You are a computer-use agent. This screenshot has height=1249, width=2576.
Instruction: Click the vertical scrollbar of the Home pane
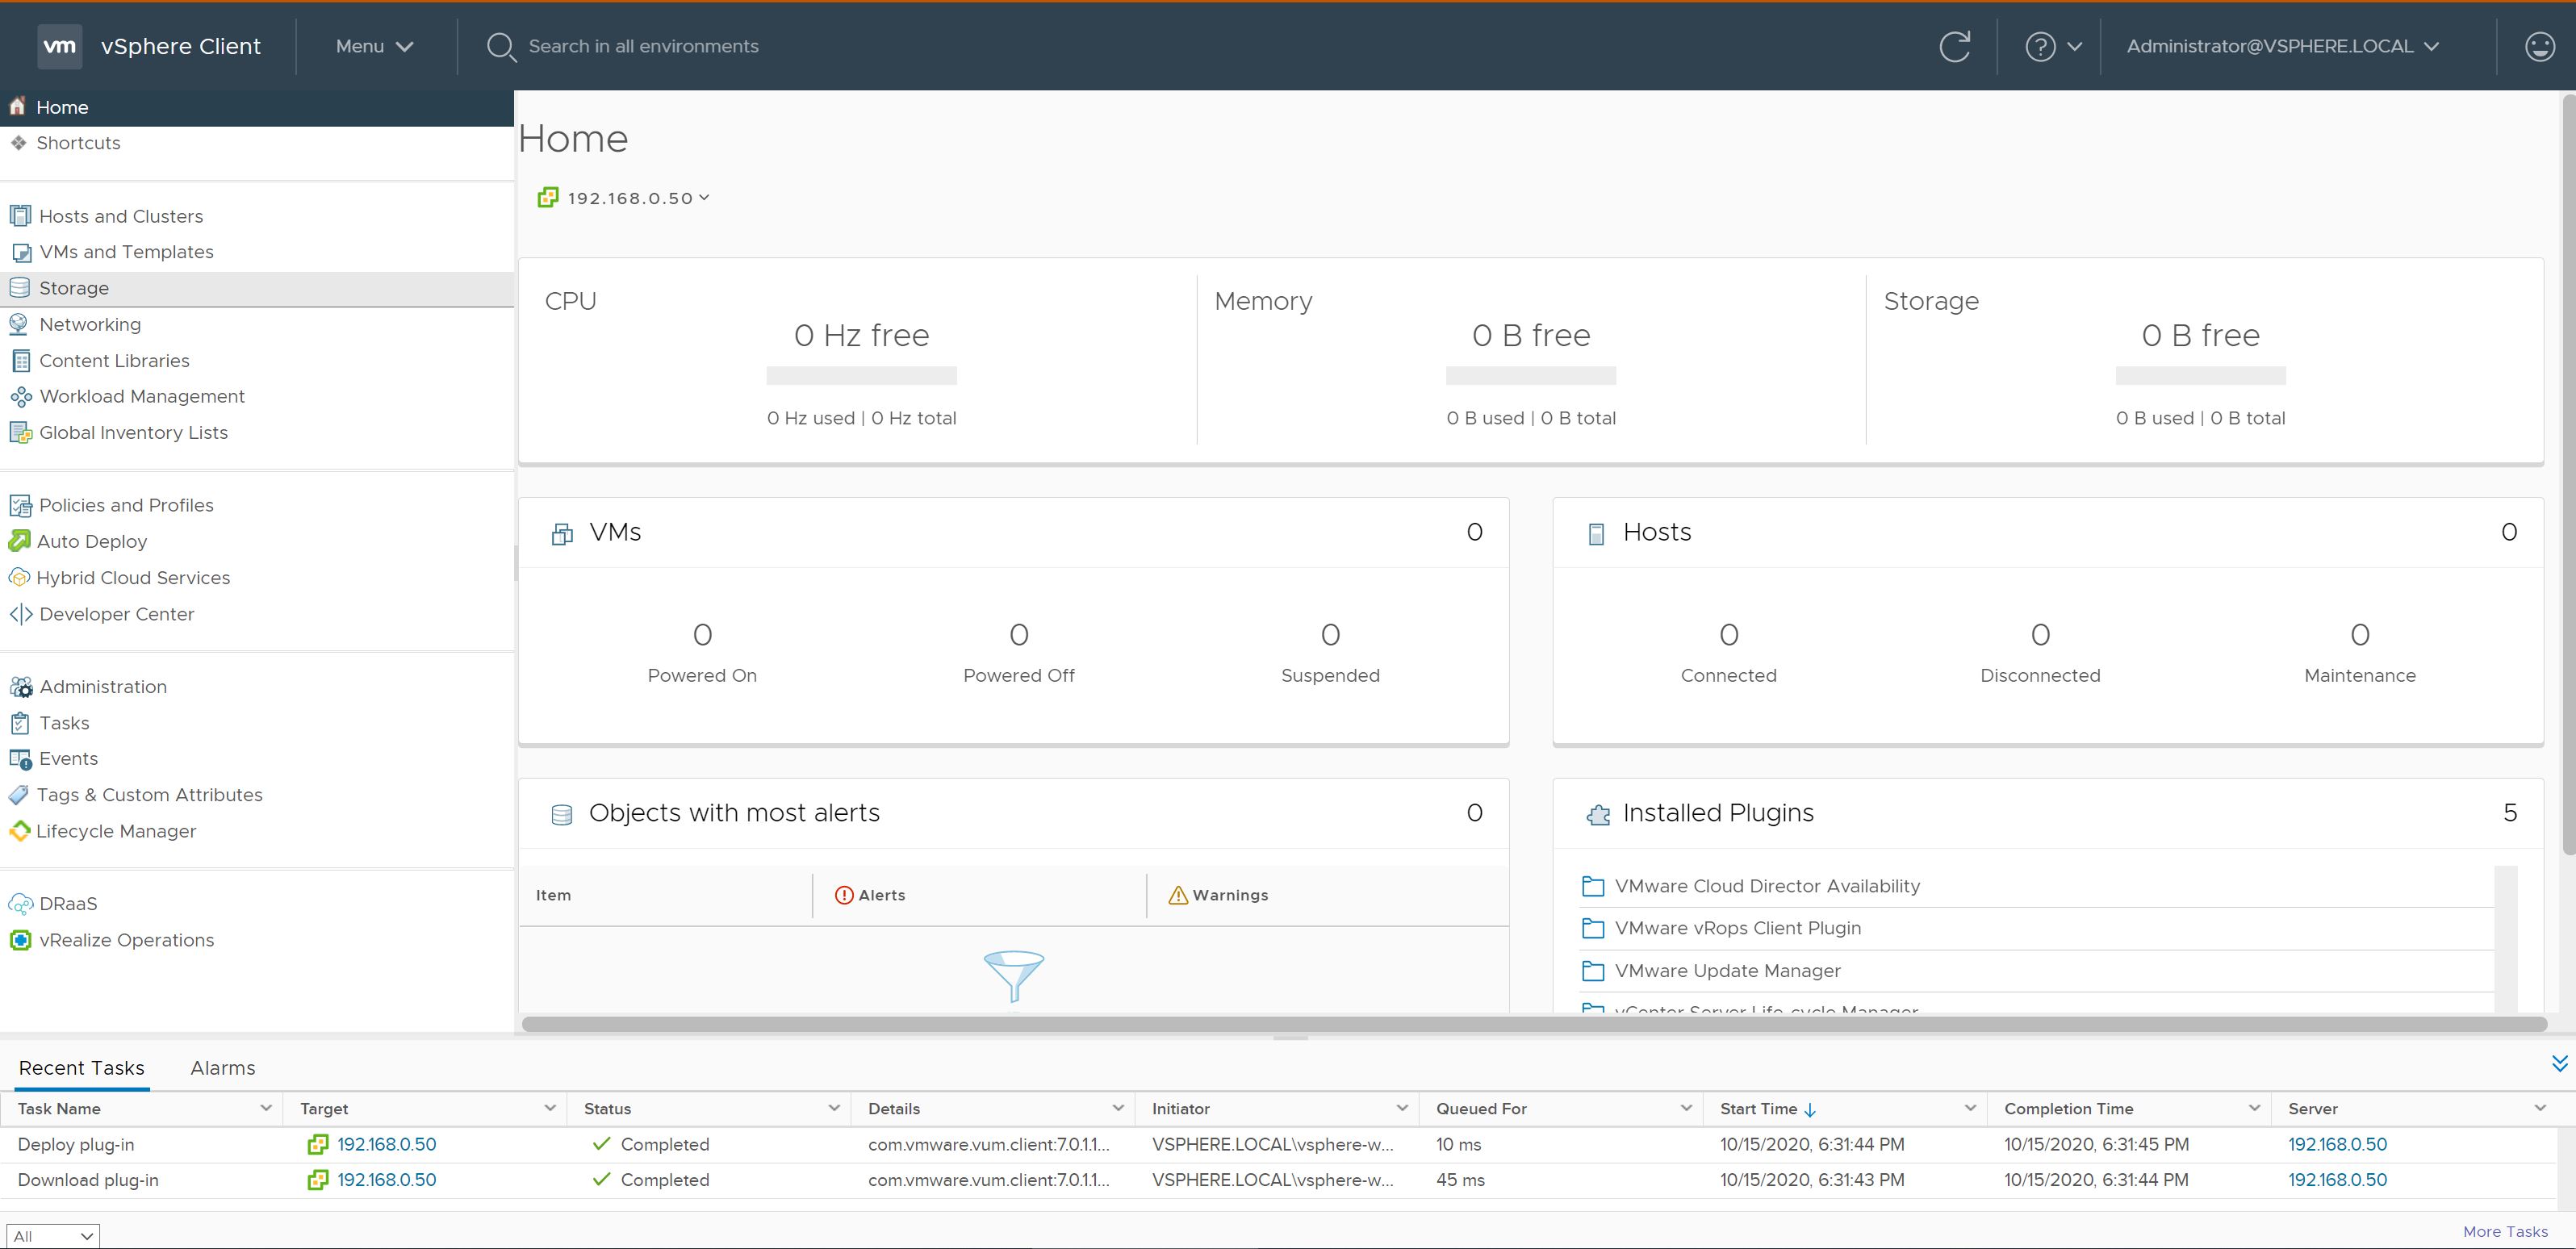pos(2569,475)
